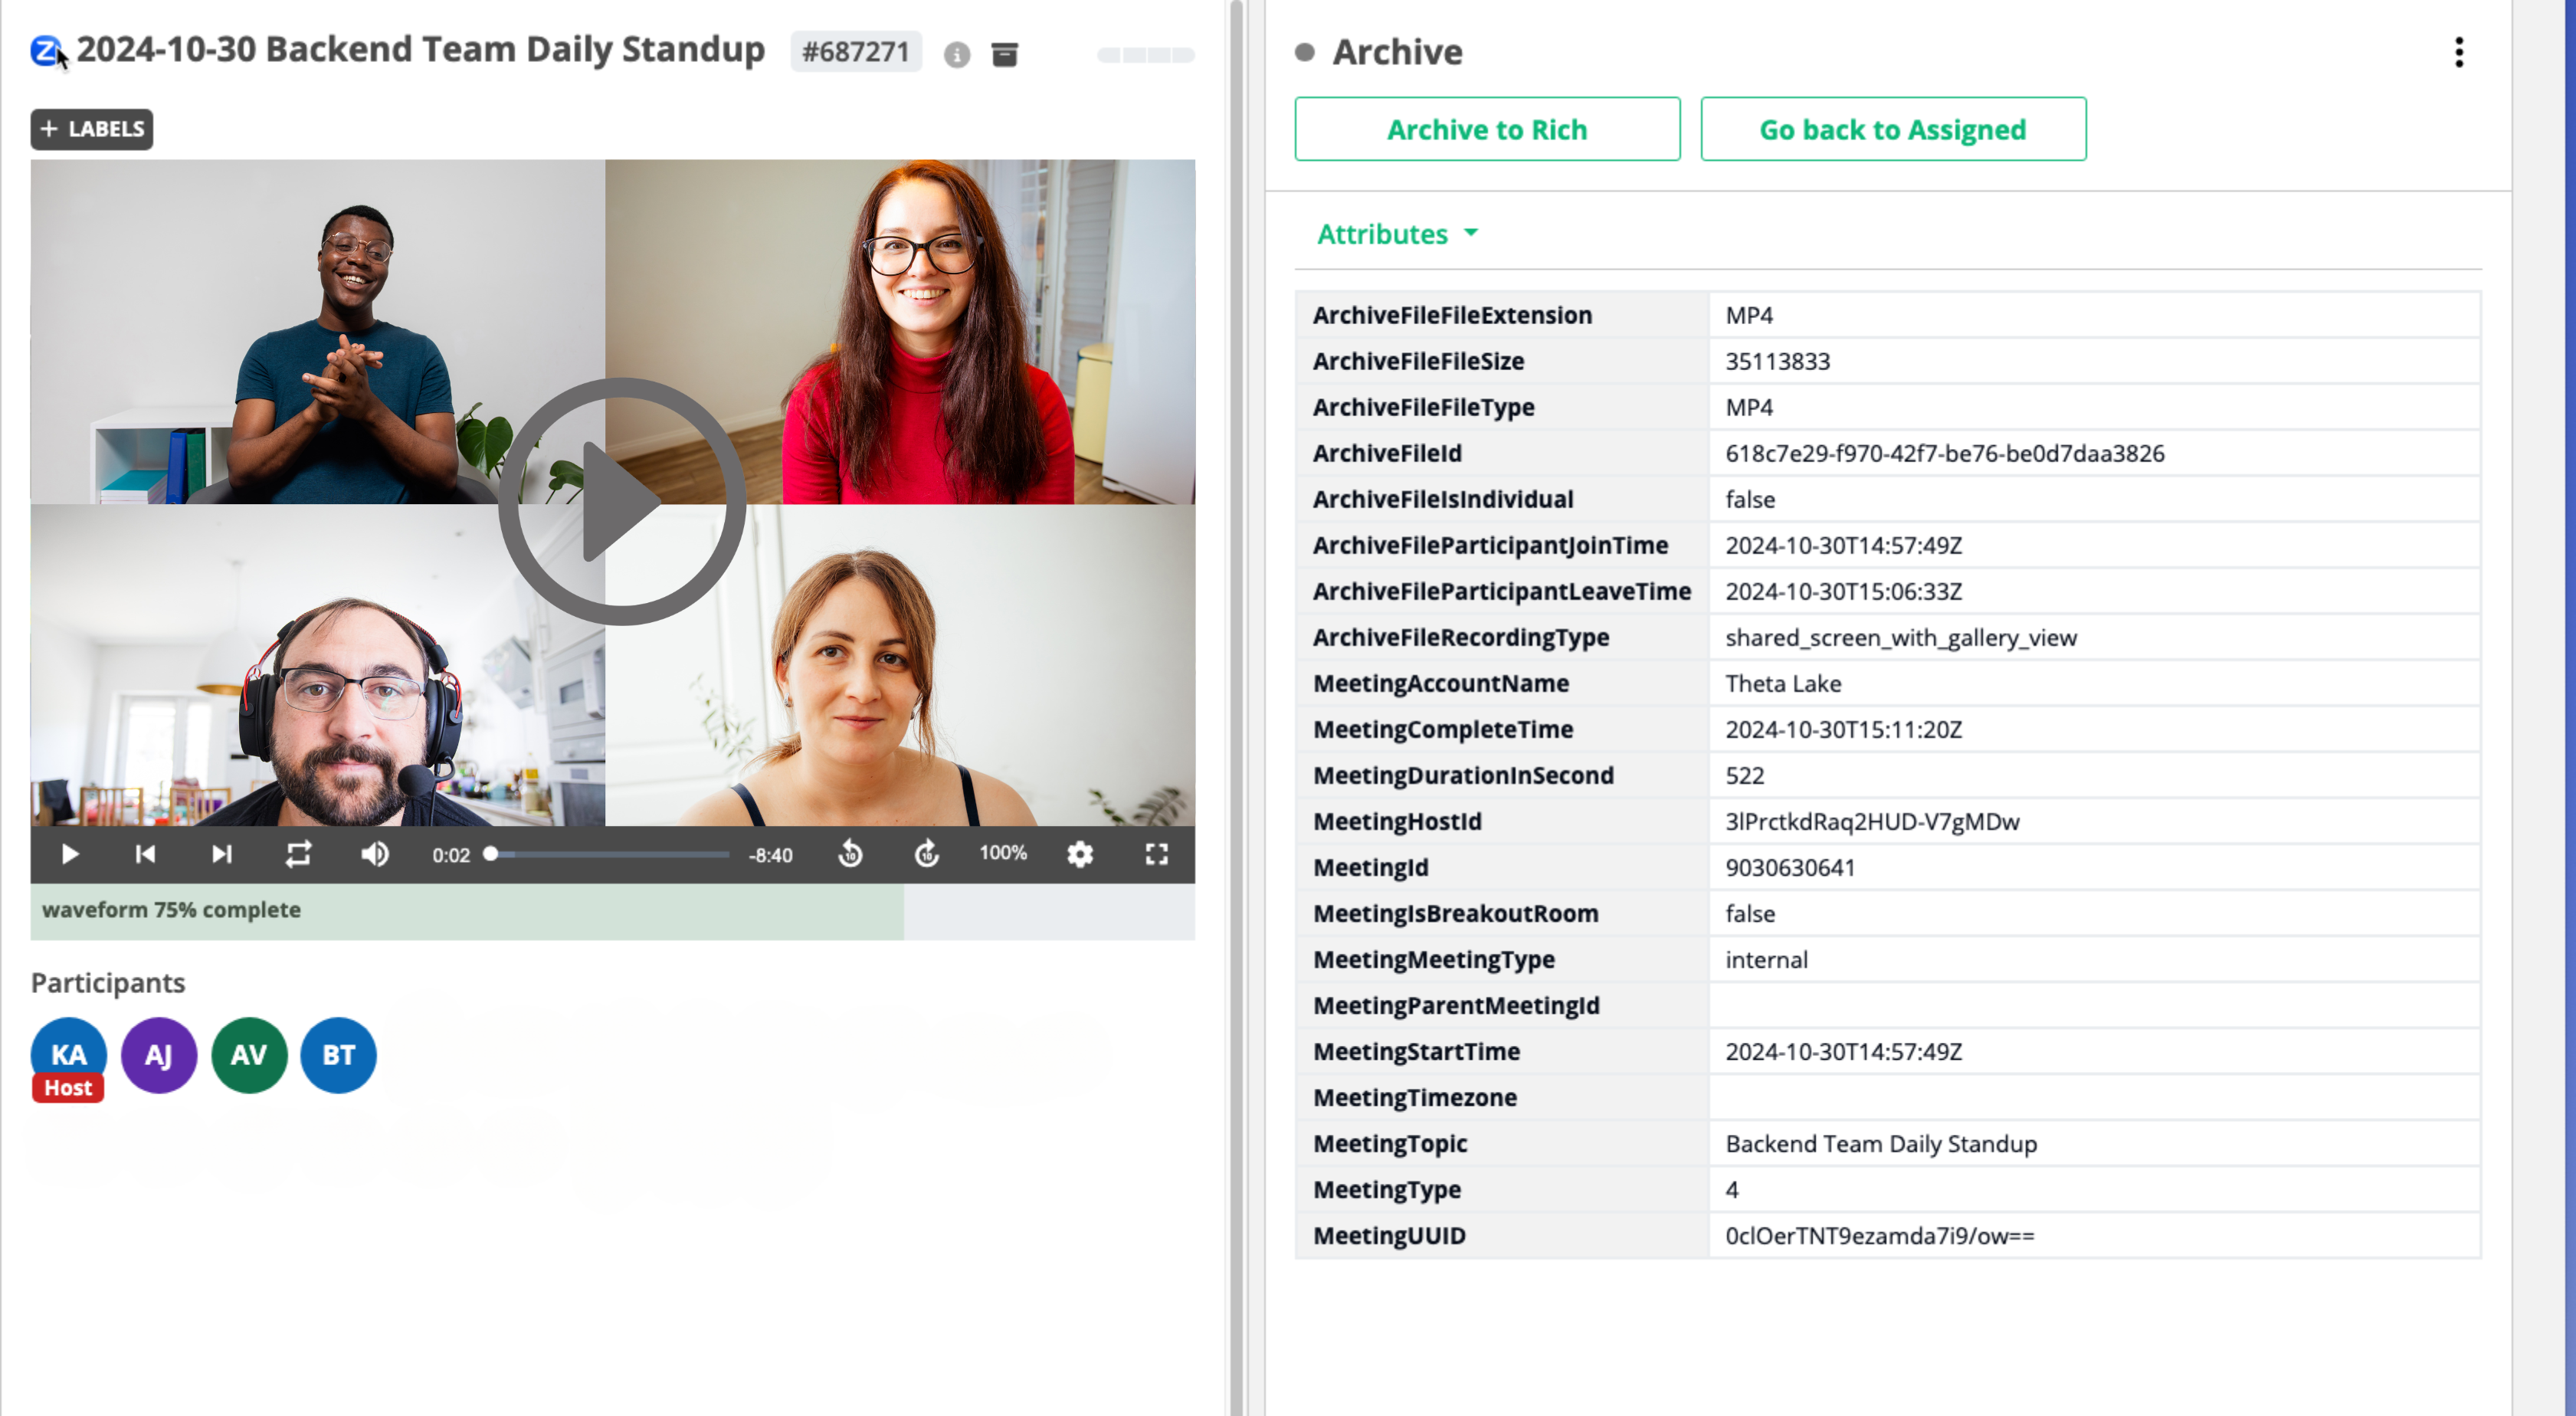Click the video thumbnail of man in headphones
The image size is (2576, 1416).
pos(318,665)
